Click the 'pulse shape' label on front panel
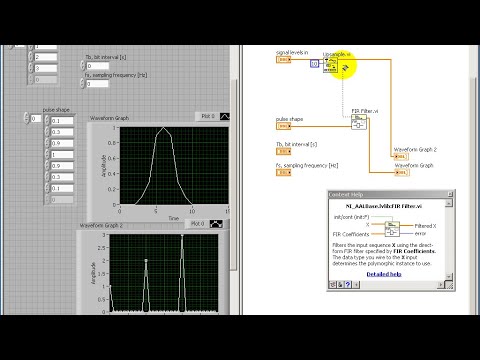The height and width of the screenshot is (360, 480). [56, 110]
